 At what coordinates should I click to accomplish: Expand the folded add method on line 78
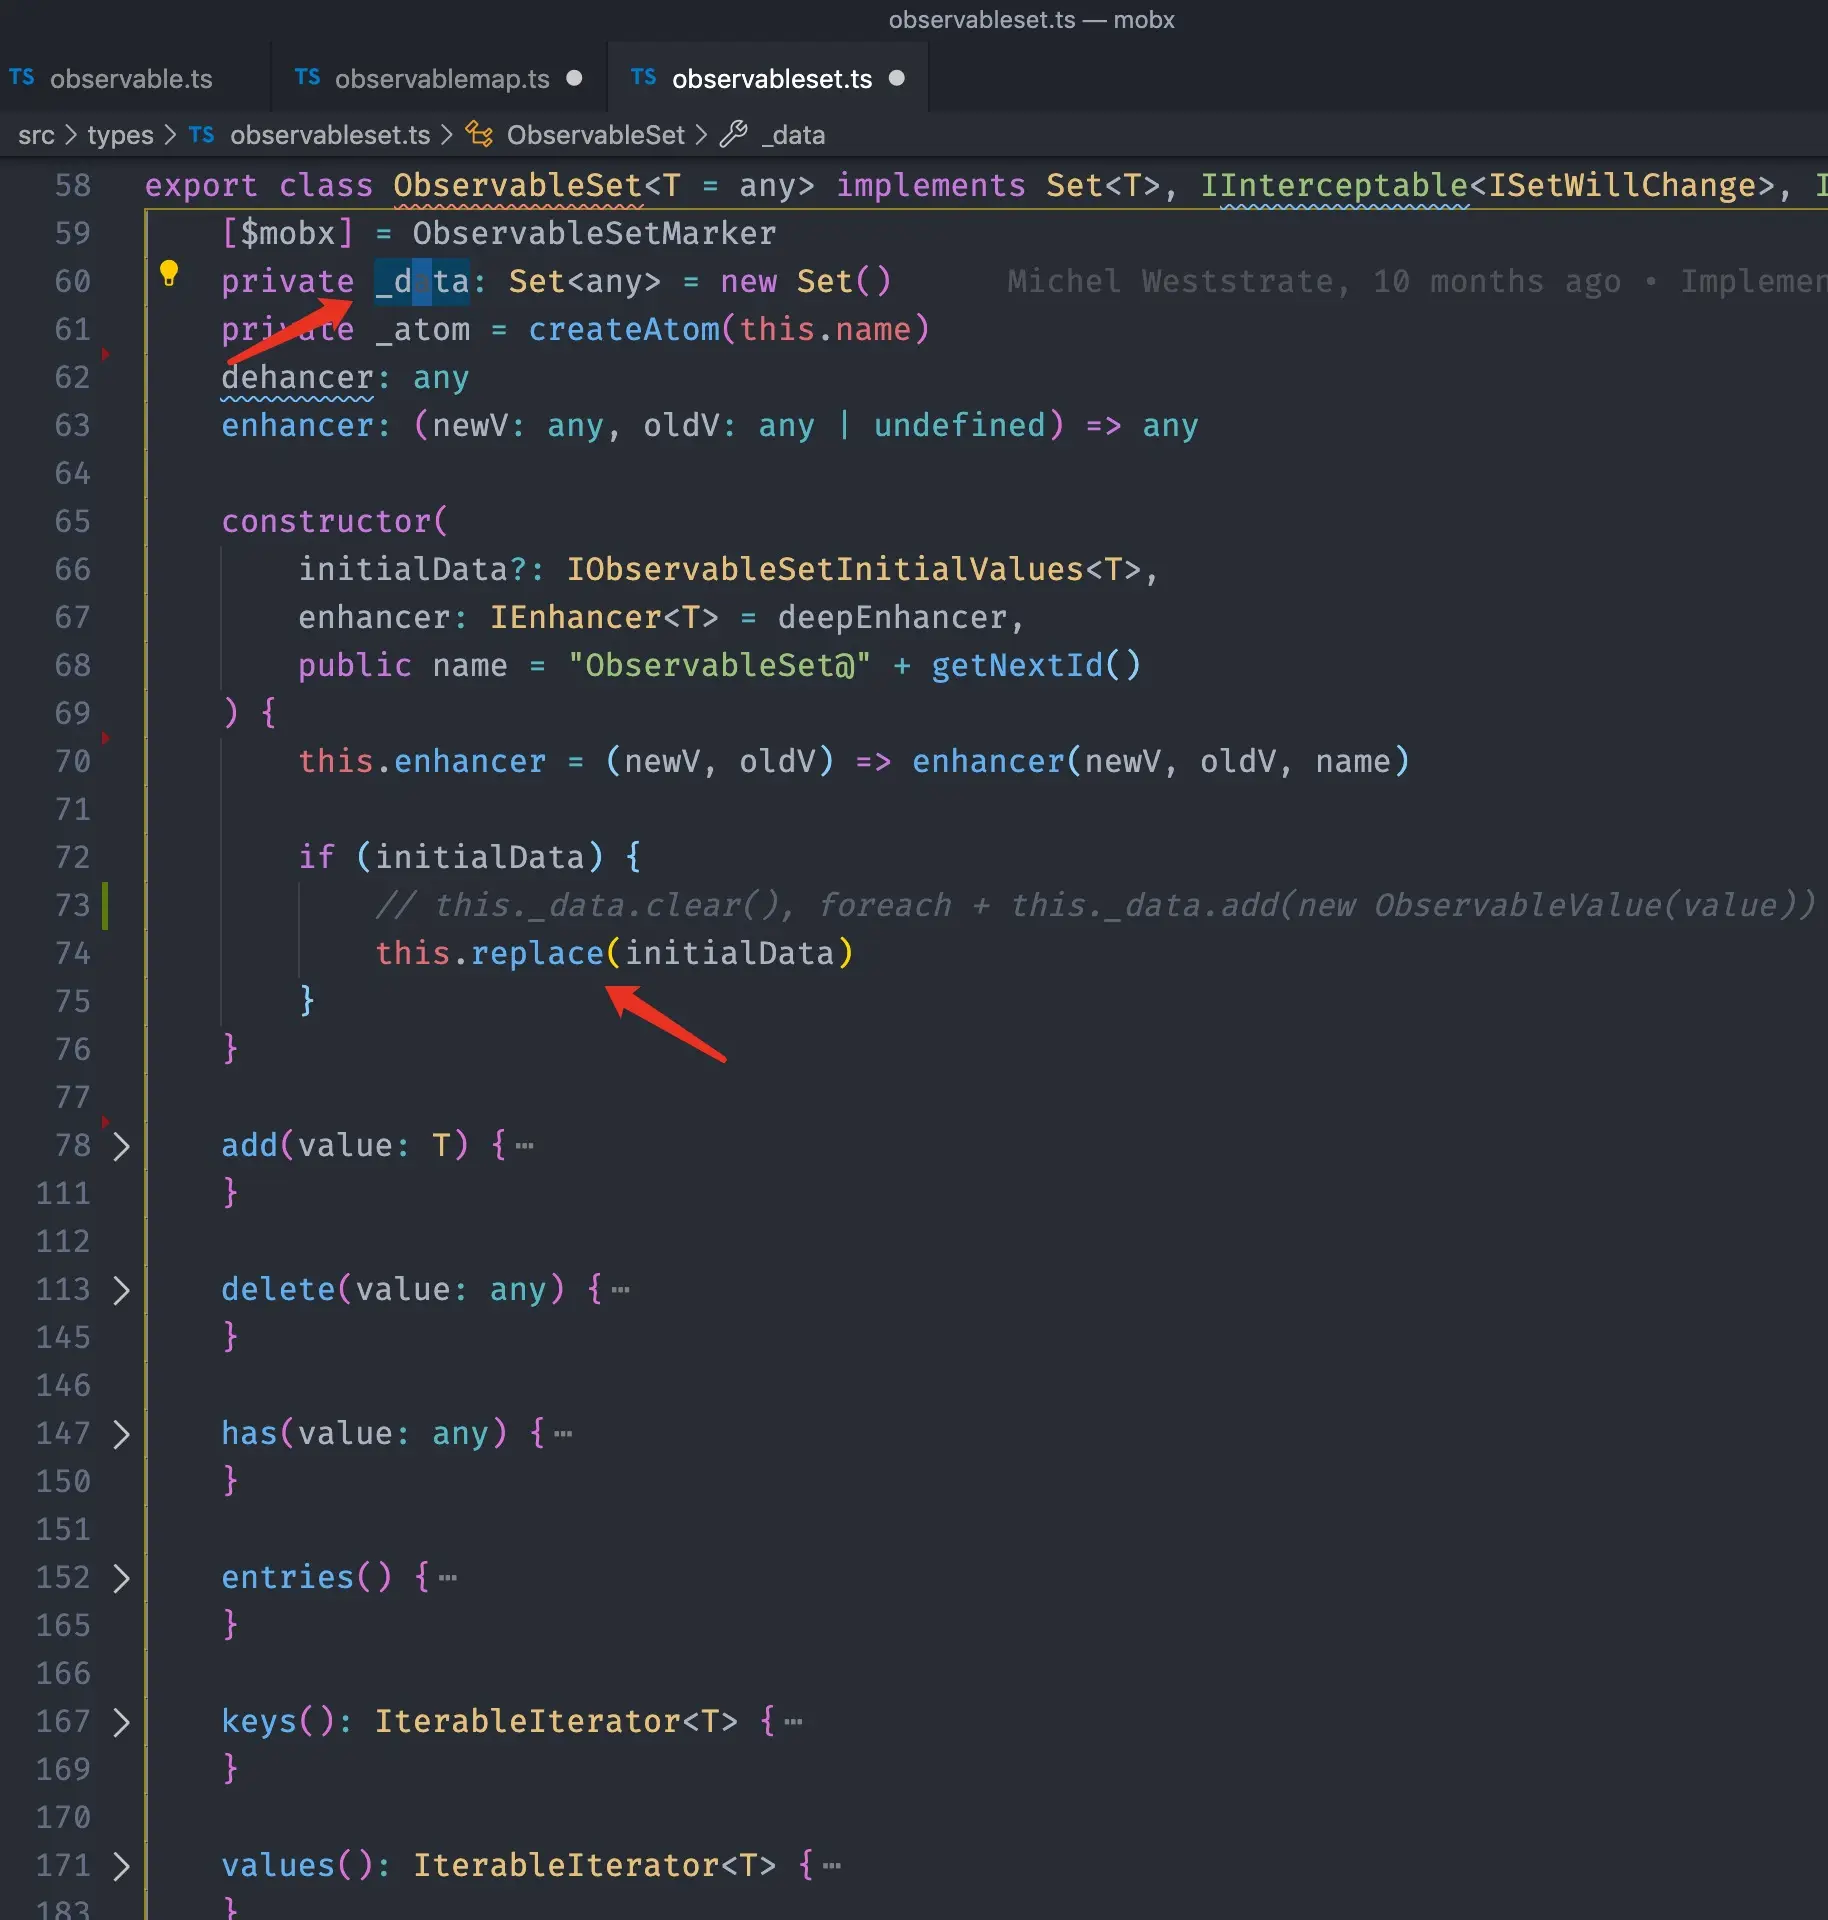(122, 1145)
